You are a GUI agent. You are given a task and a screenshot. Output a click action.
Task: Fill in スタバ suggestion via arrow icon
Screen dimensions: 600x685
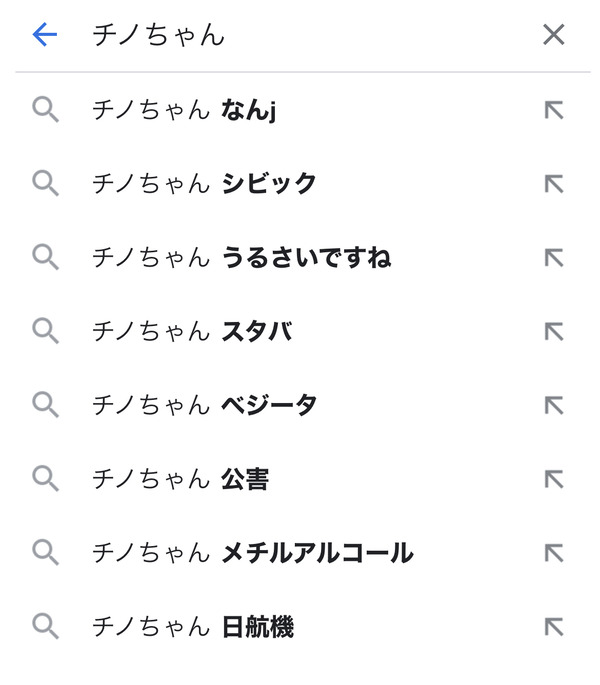tap(554, 332)
